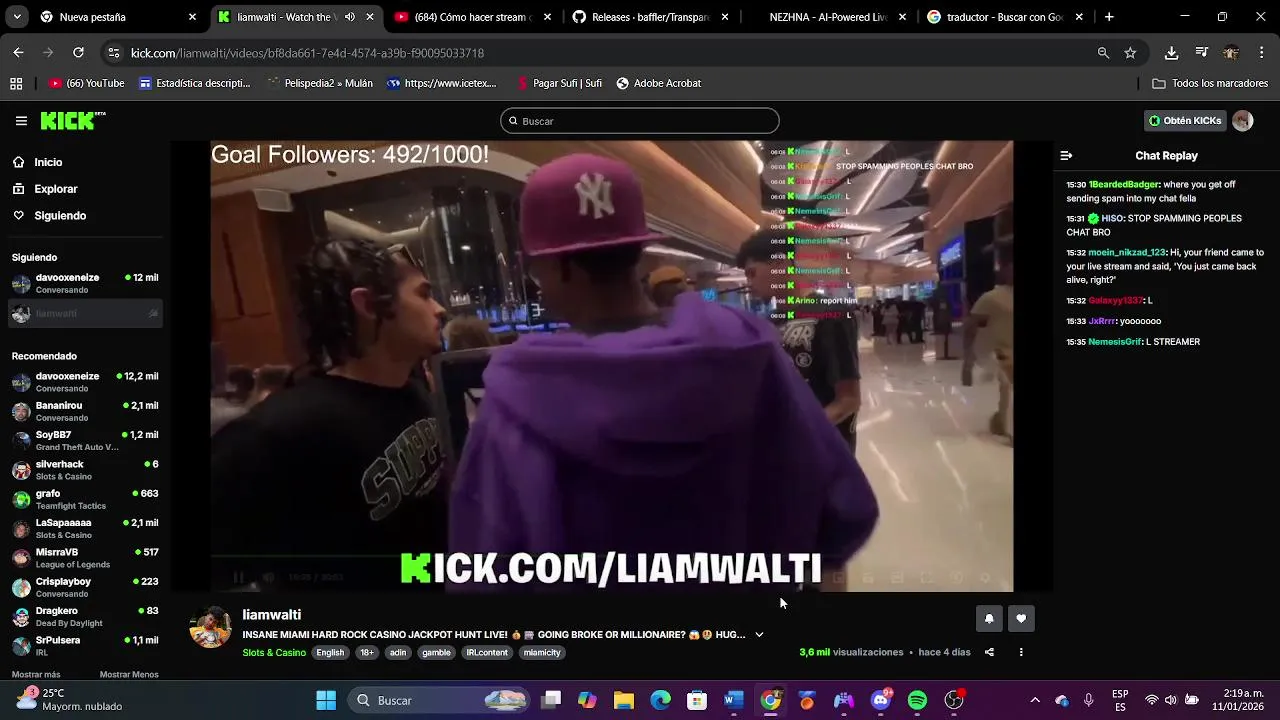Screen dimensions: 1280x720
Task: Show hidden system tray icons
Action: pyautogui.click(x=1035, y=700)
